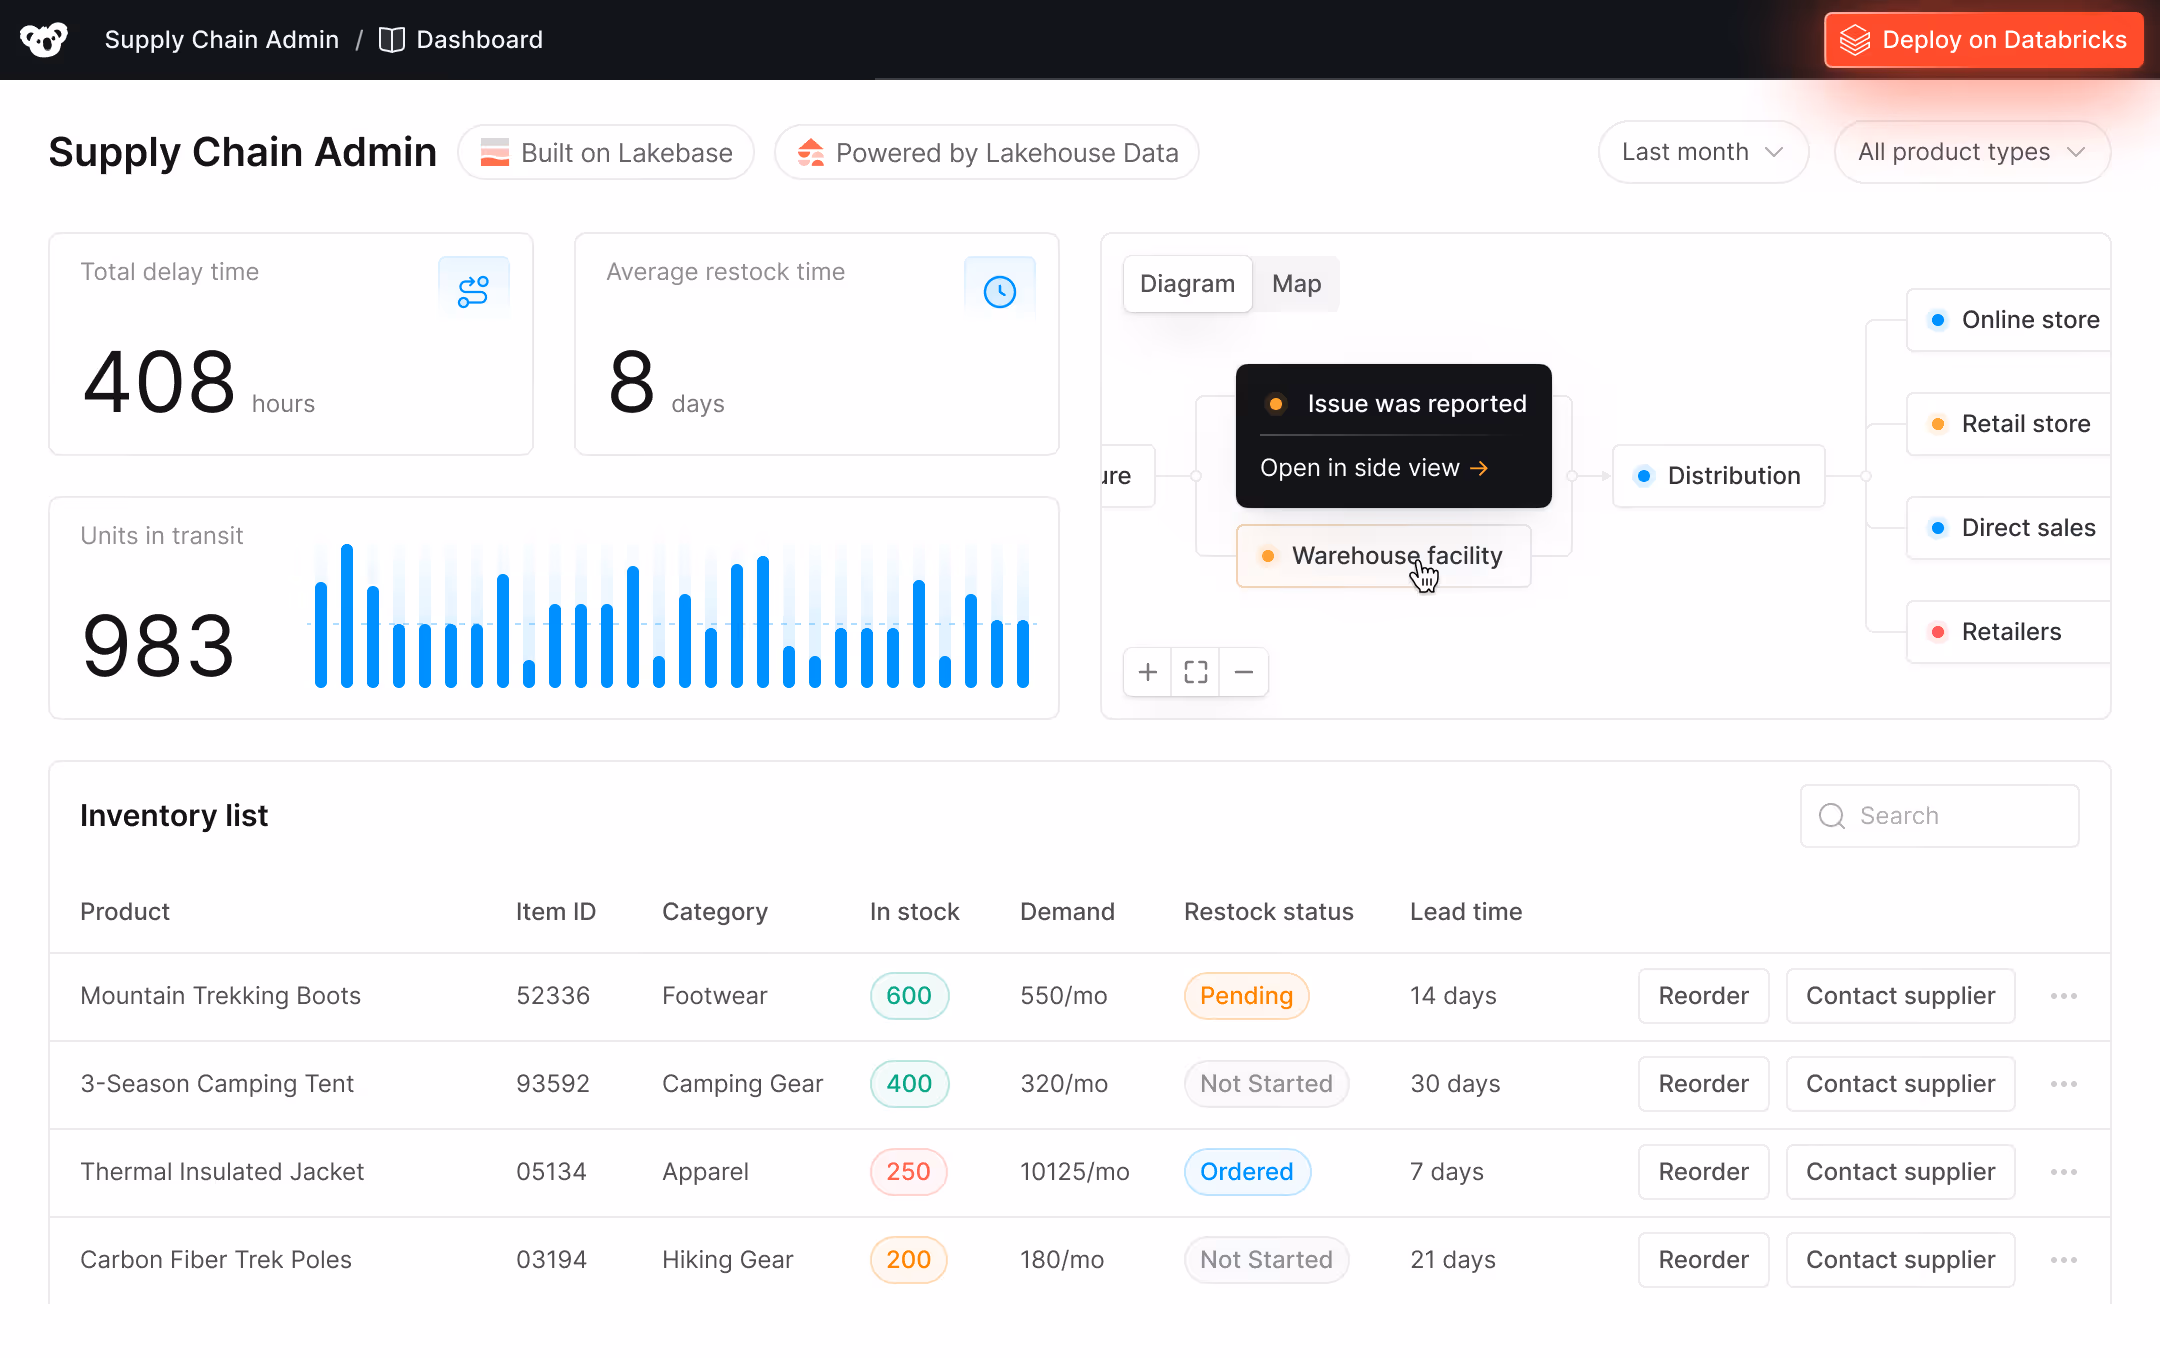Toggle the Pending restock status for Mountain Trekking Boots
2160x1358 pixels.
(x=1246, y=996)
